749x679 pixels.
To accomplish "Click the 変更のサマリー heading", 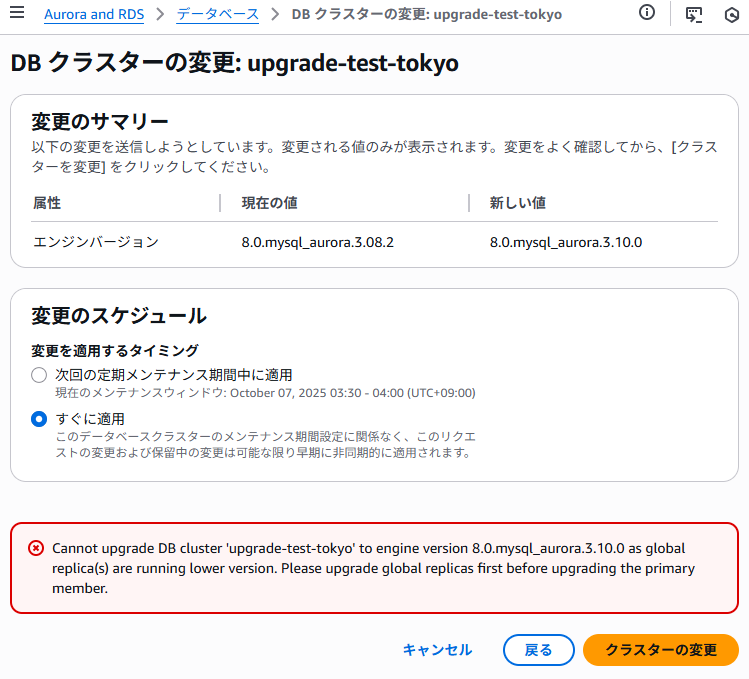I will click(x=99, y=121).
